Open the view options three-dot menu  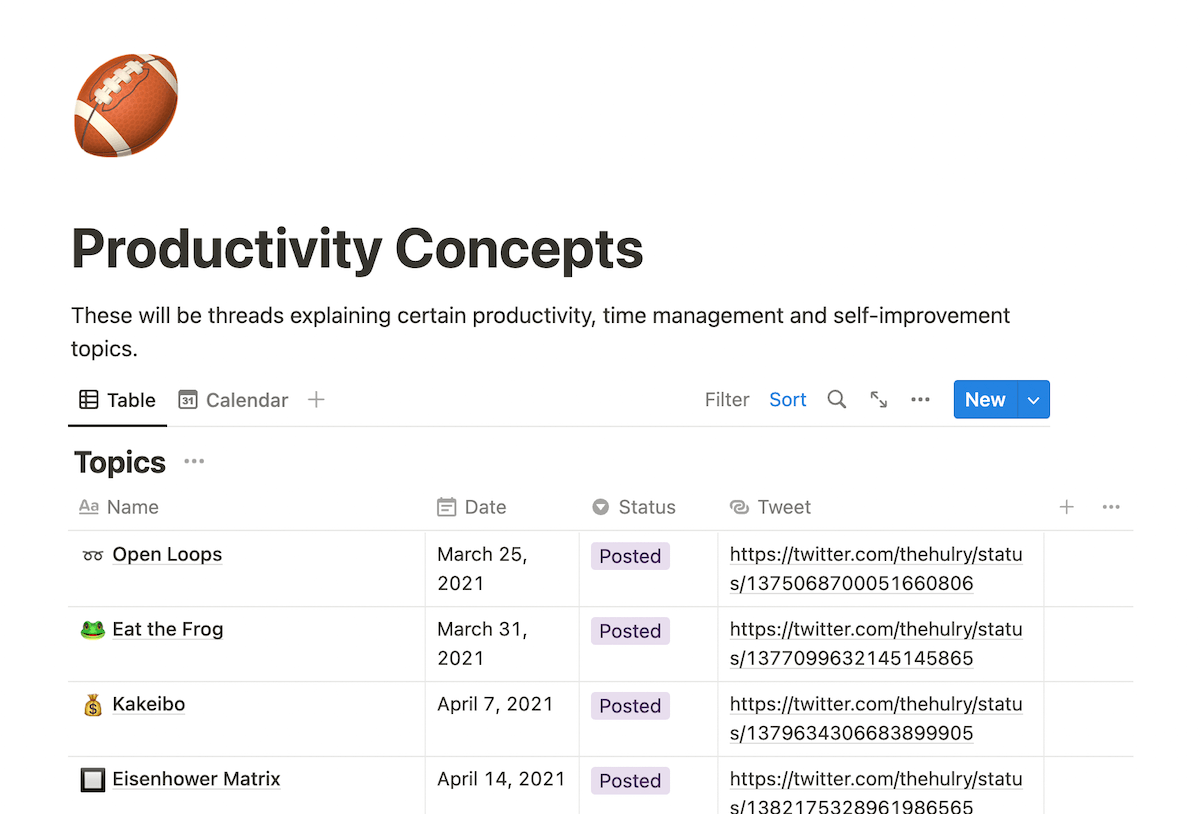(921, 400)
